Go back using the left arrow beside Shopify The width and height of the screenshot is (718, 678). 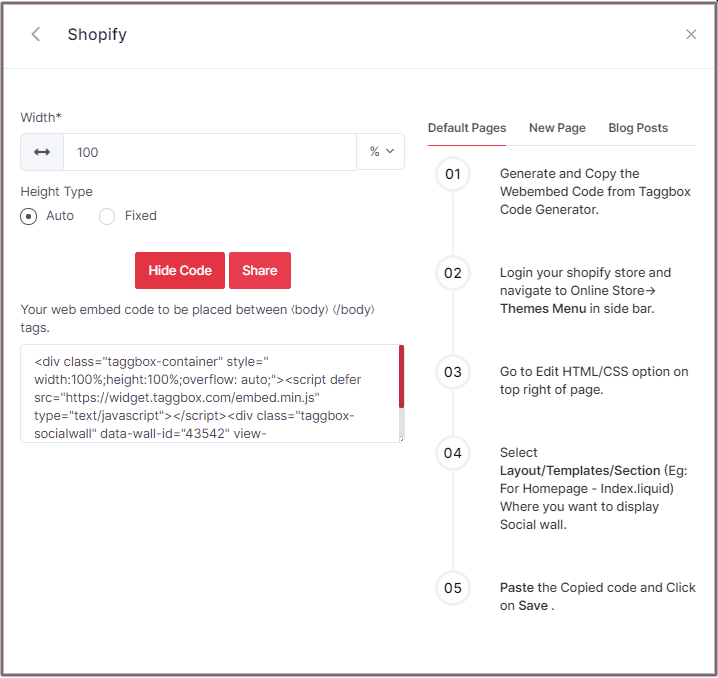(36, 35)
